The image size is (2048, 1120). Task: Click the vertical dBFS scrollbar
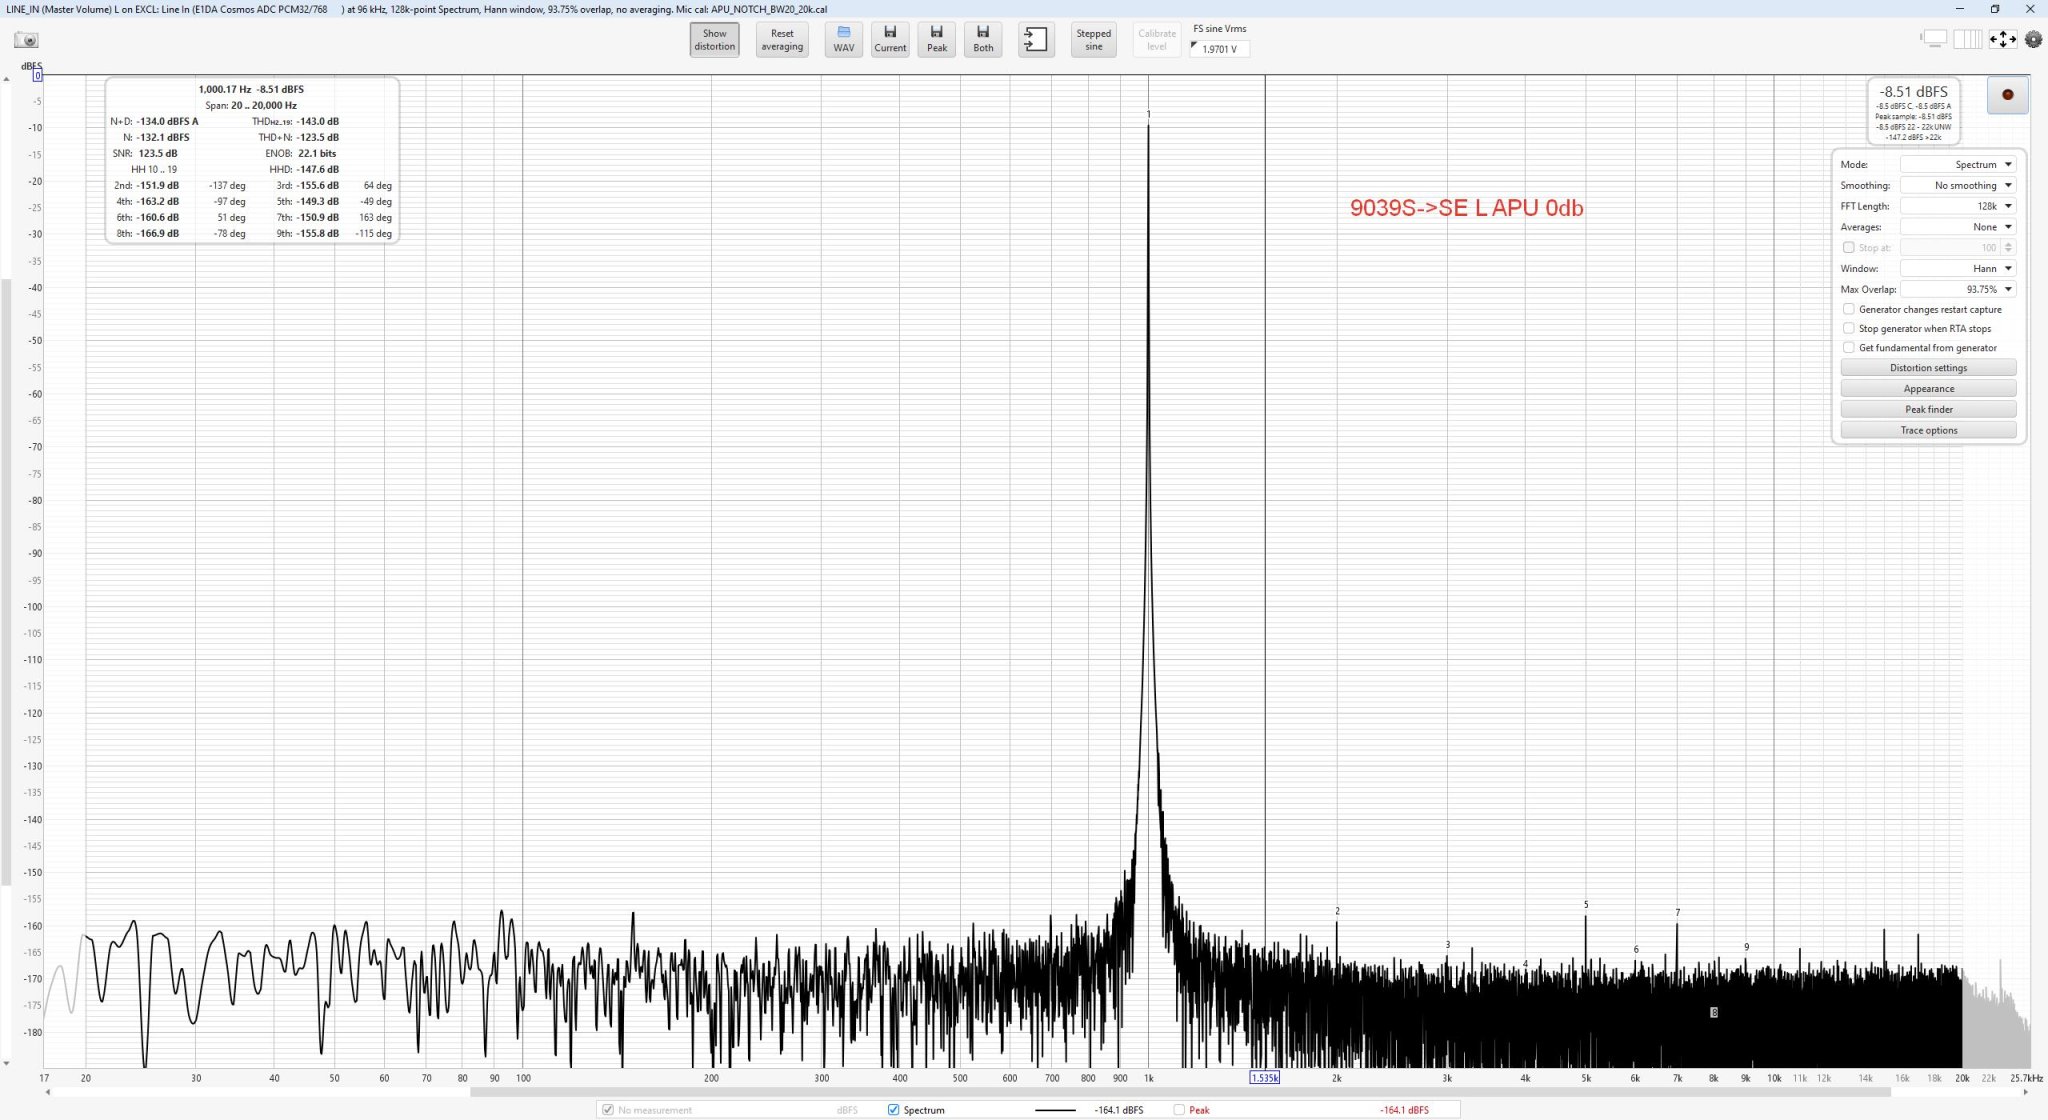click(6, 580)
